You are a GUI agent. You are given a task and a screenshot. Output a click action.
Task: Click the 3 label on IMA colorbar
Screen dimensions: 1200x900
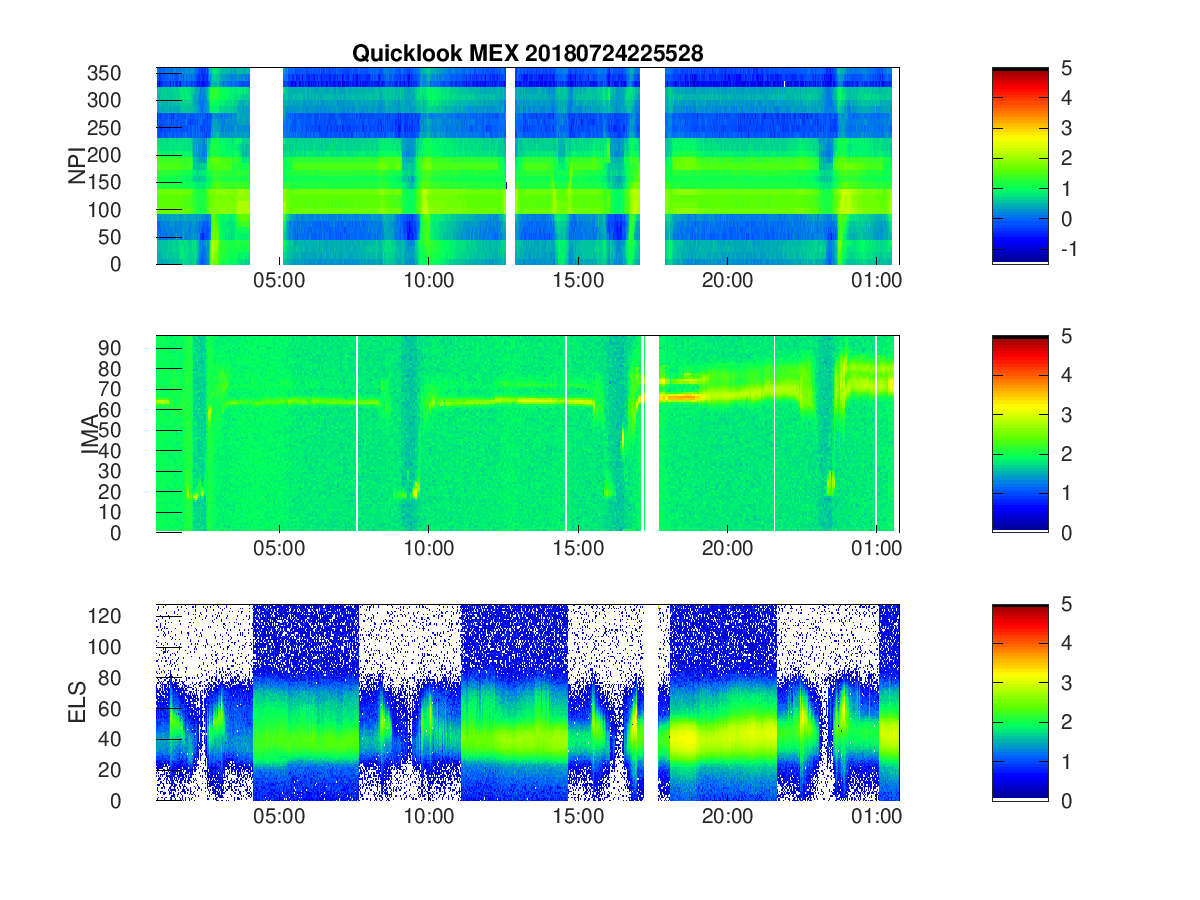point(1067,415)
